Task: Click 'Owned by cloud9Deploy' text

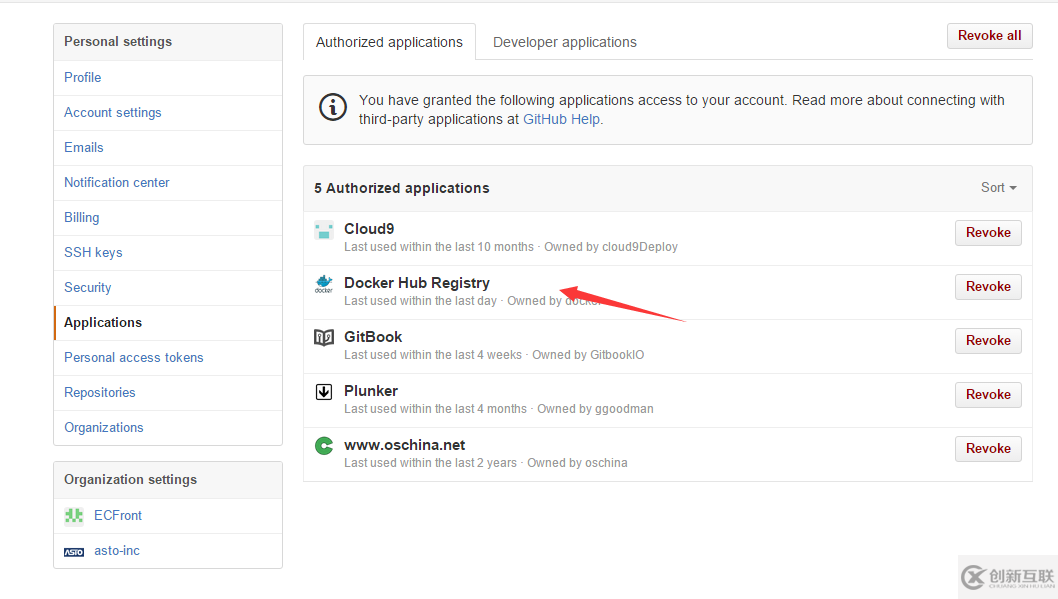Action: click(x=611, y=247)
